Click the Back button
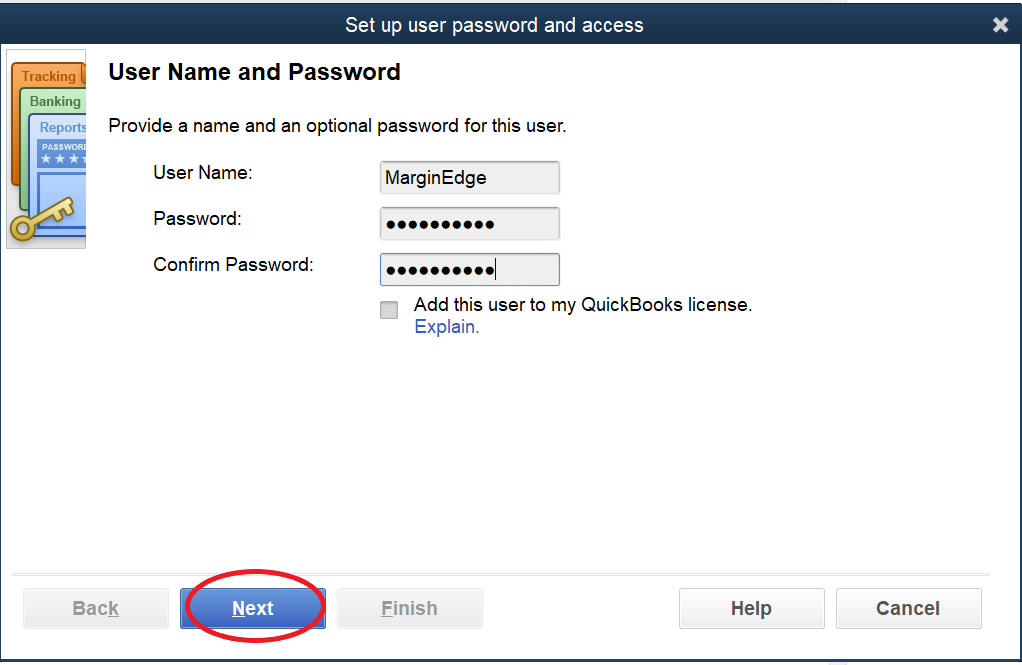The height and width of the screenshot is (665, 1022). pyautogui.click(x=96, y=608)
